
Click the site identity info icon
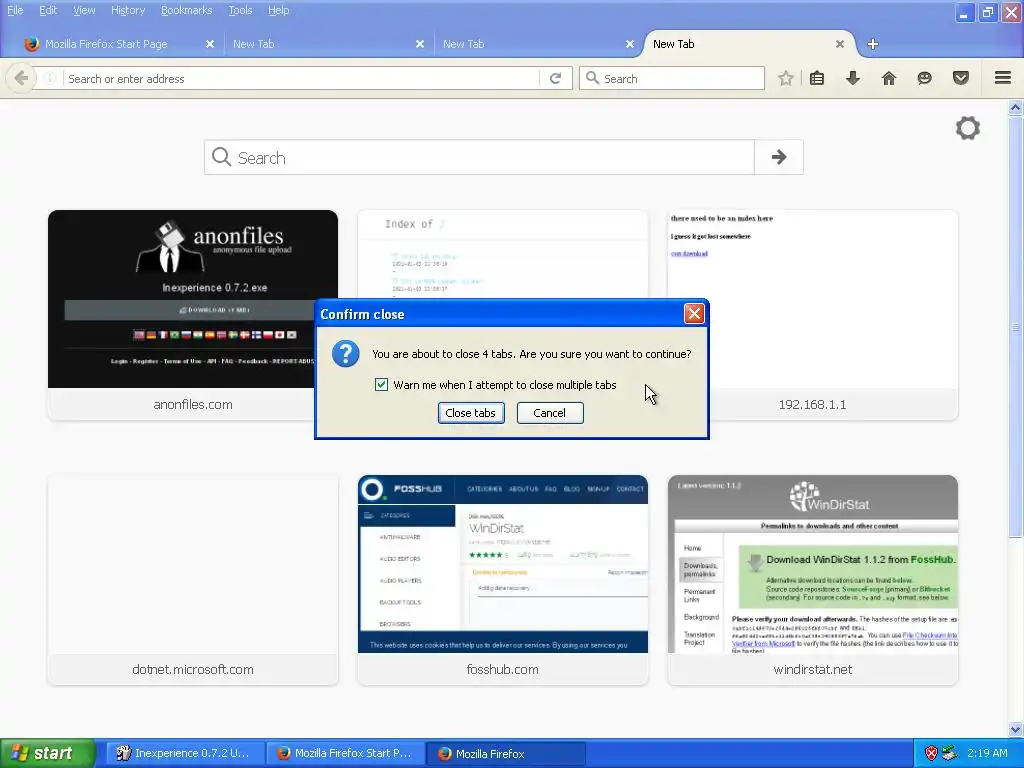[x=50, y=78]
